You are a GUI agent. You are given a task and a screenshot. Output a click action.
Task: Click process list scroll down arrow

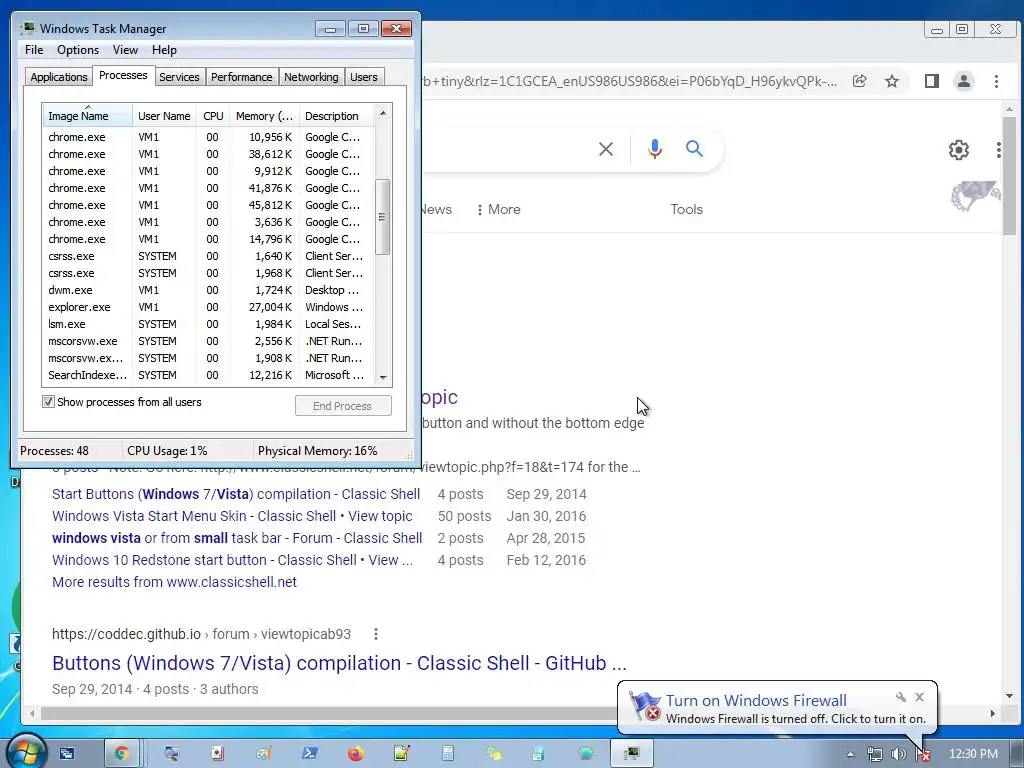[383, 377]
